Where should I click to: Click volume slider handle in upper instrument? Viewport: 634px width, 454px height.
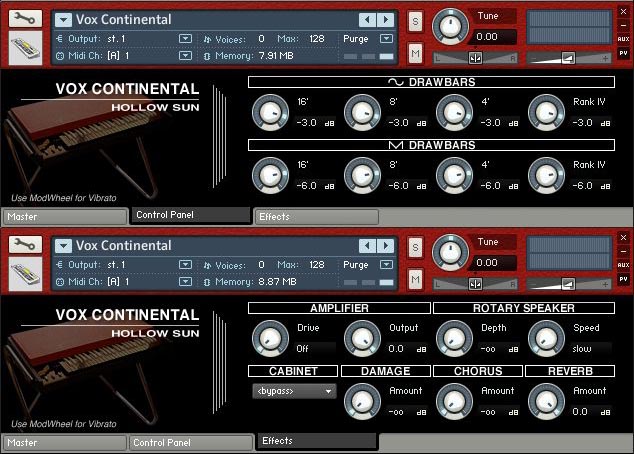point(568,58)
